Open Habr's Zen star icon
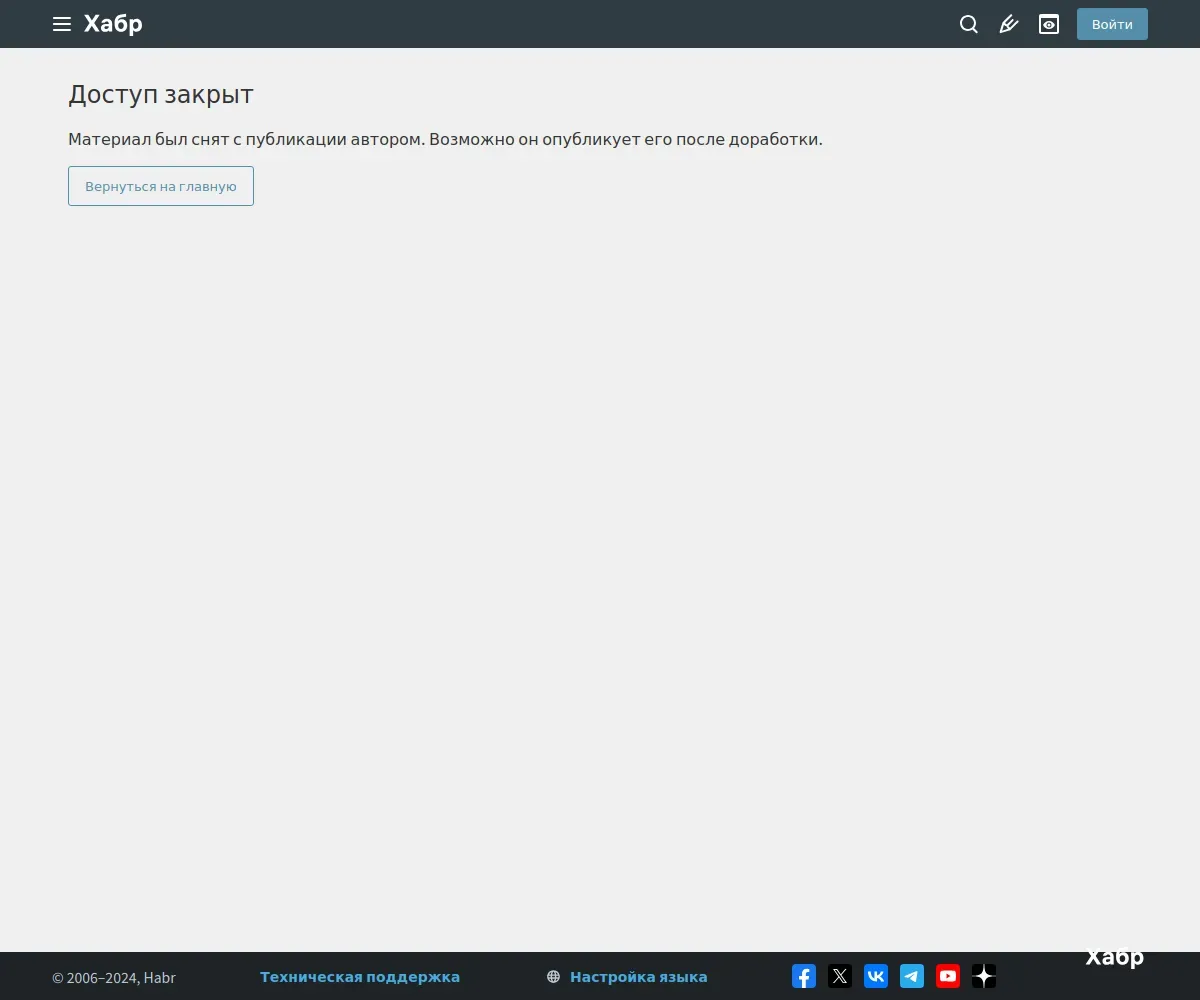The height and width of the screenshot is (1000, 1200). pyautogui.click(x=984, y=976)
